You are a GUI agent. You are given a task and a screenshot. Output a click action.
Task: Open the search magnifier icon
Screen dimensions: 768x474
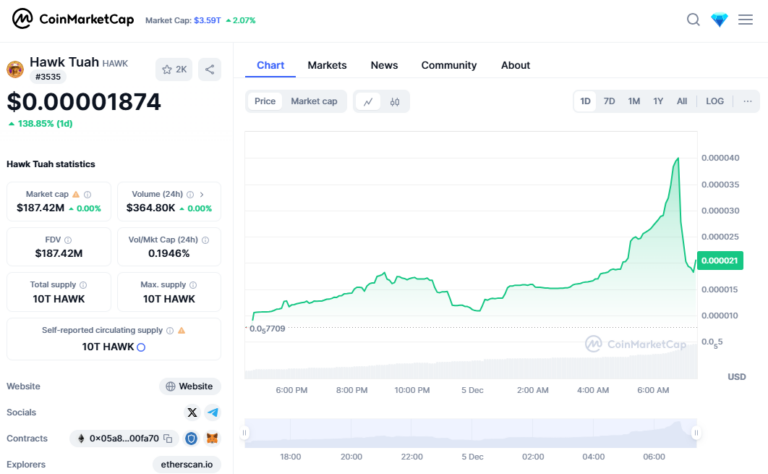tap(693, 19)
